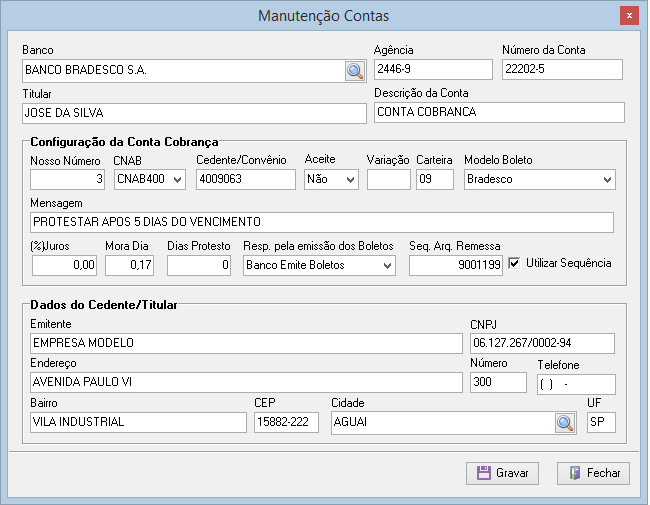Click the Gravar save button
650x505 pixels.
click(502, 473)
